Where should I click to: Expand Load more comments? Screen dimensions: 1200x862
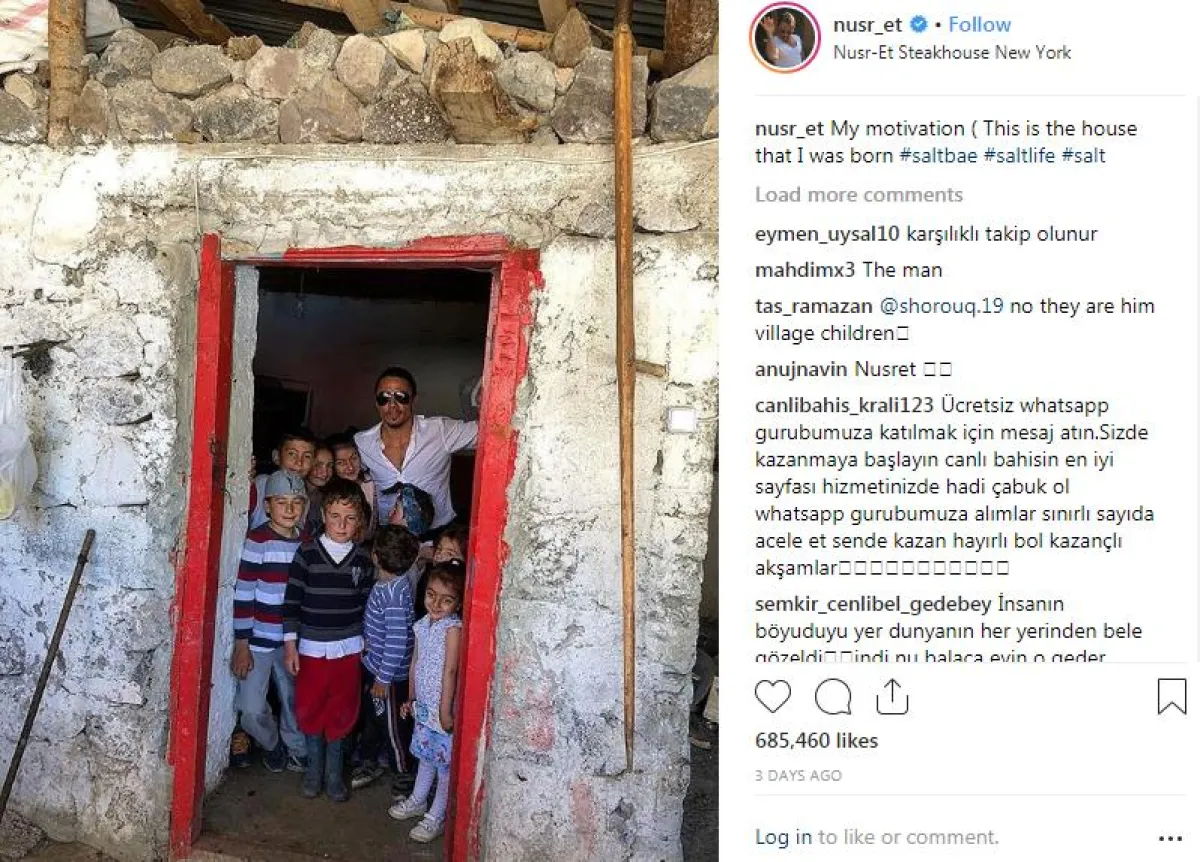pyautogui.click(x=859, y=195)
